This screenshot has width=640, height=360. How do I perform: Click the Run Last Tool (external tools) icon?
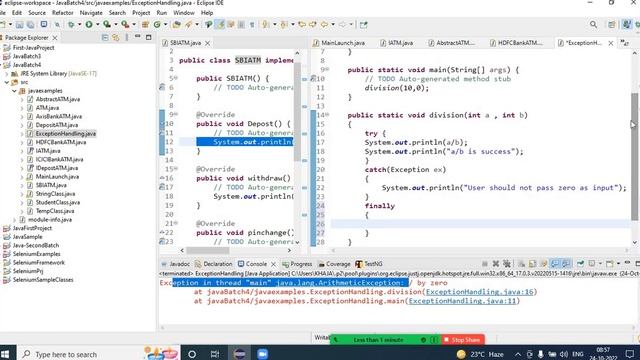[125, 24]
